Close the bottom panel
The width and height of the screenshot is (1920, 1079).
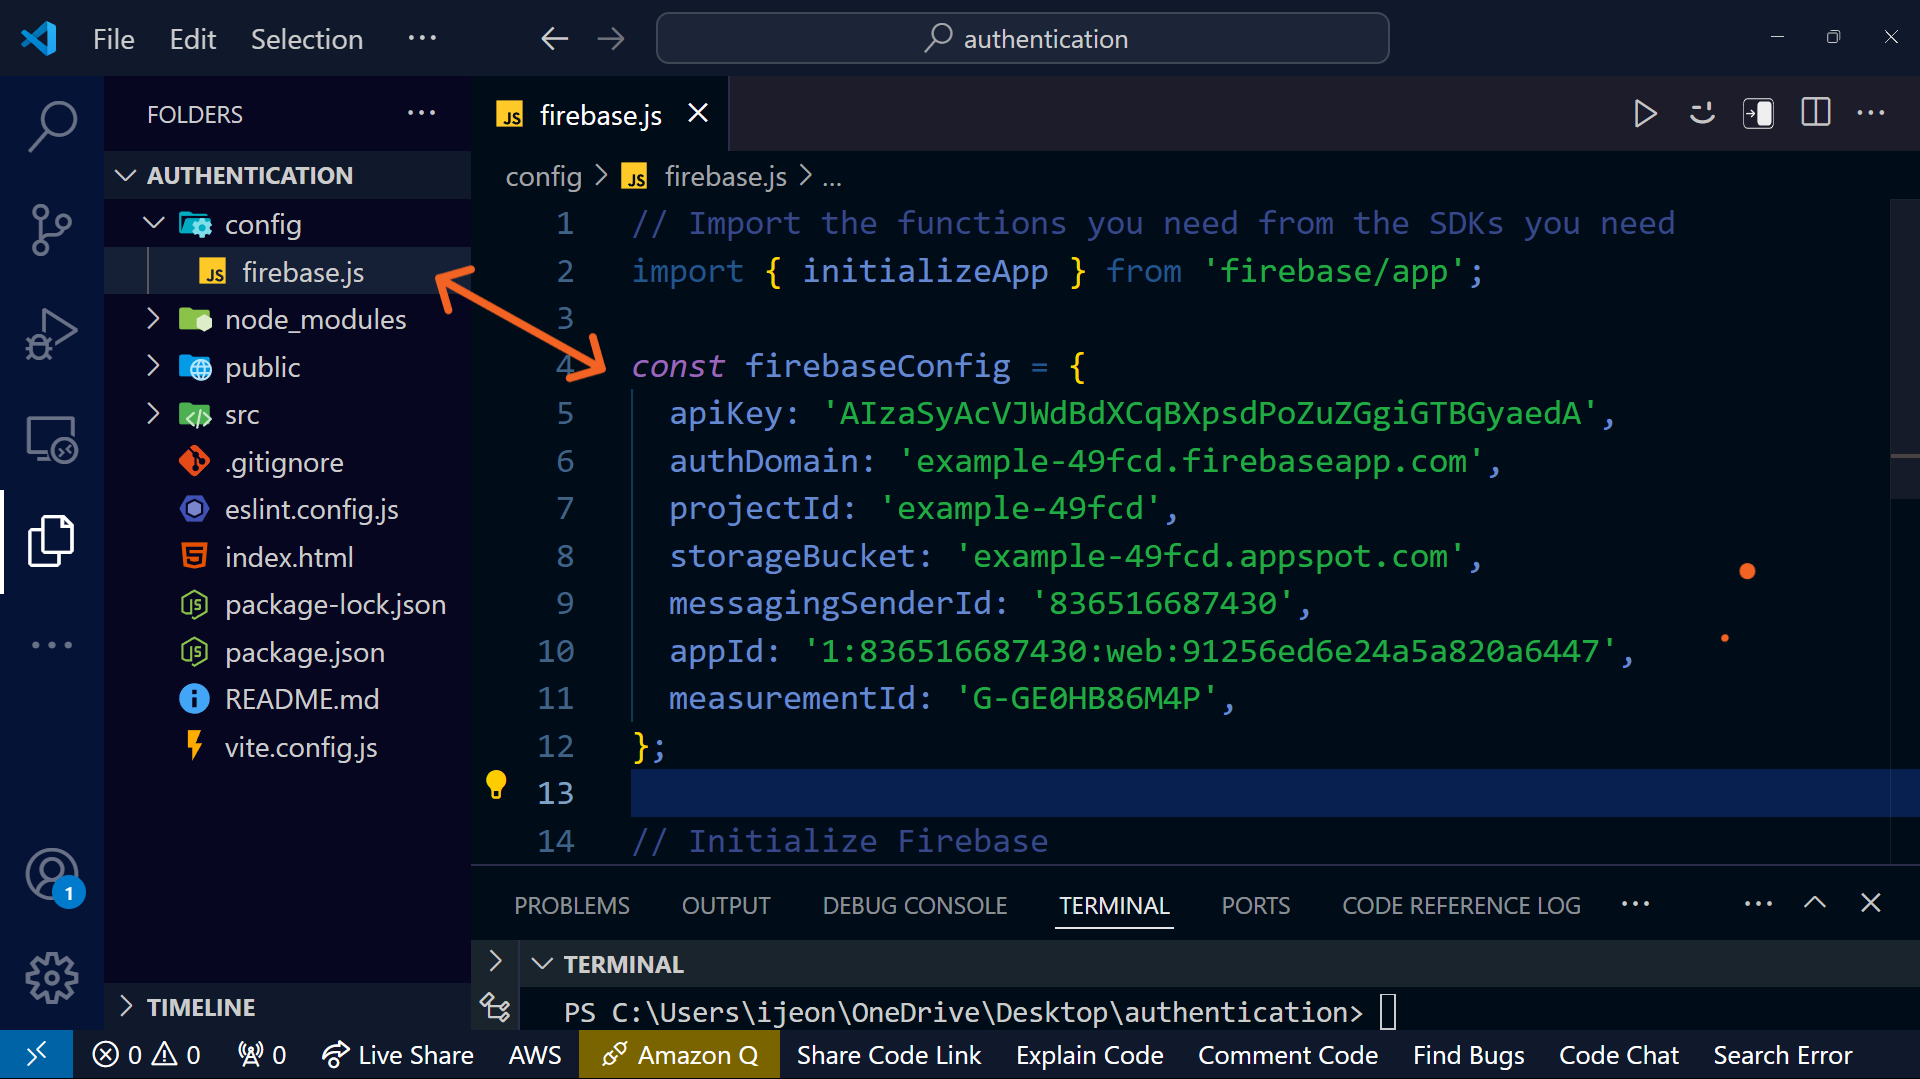pos(1871,903)
